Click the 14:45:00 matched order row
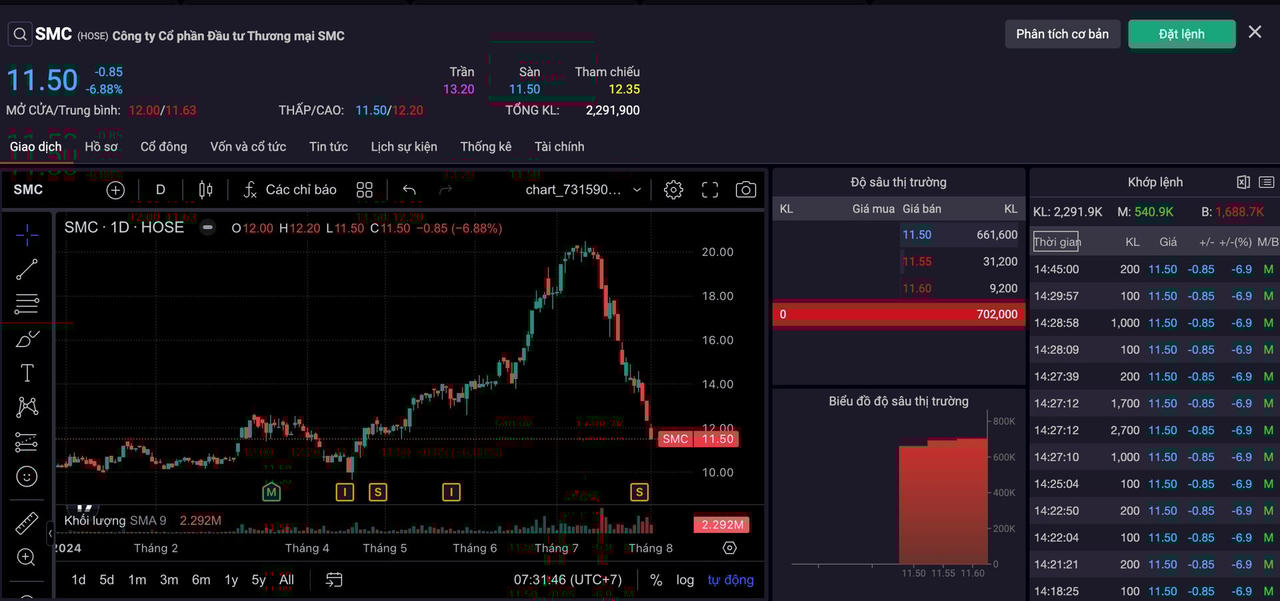This screenshot has height=601, width=1280. [x=1155, y=269]
